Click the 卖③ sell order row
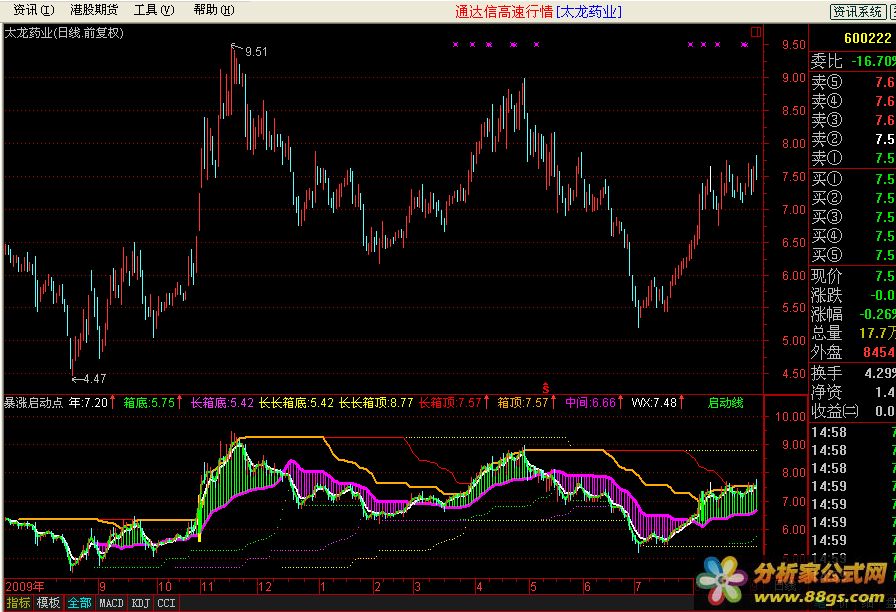The height and width of the screenshot is (612, 896). 853,120
